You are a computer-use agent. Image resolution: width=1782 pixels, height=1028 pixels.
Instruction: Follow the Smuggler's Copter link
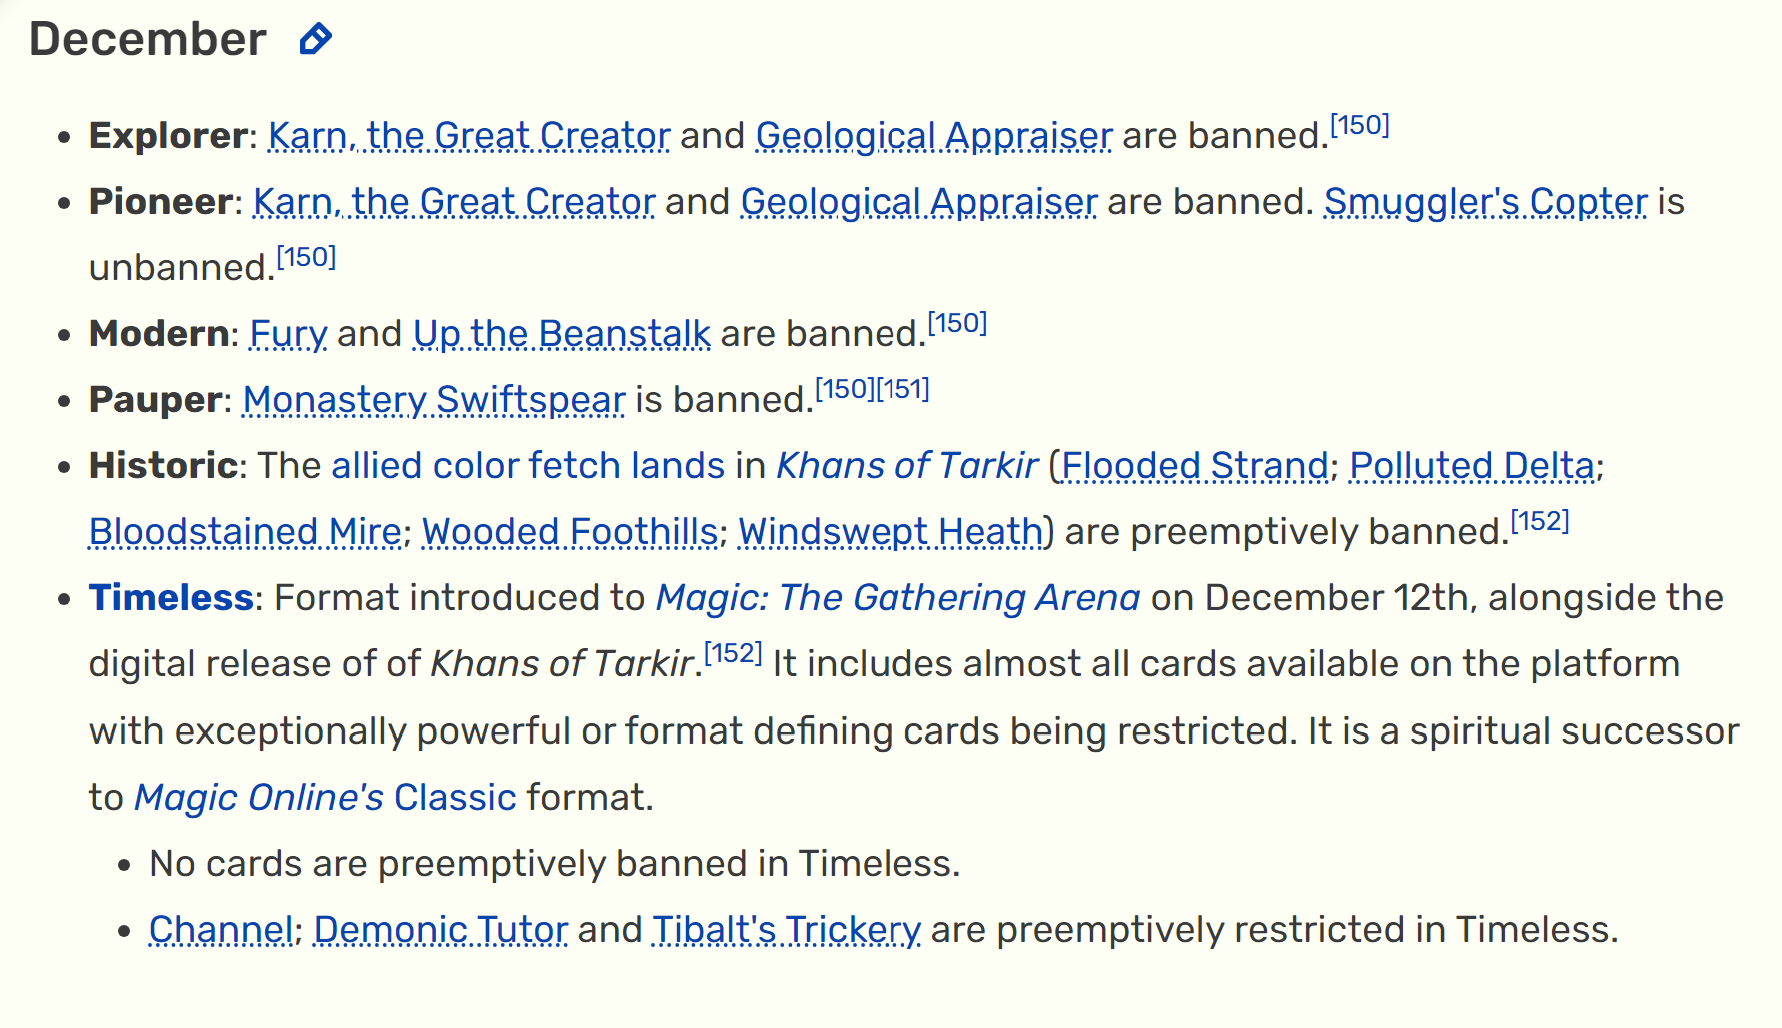1486,202
